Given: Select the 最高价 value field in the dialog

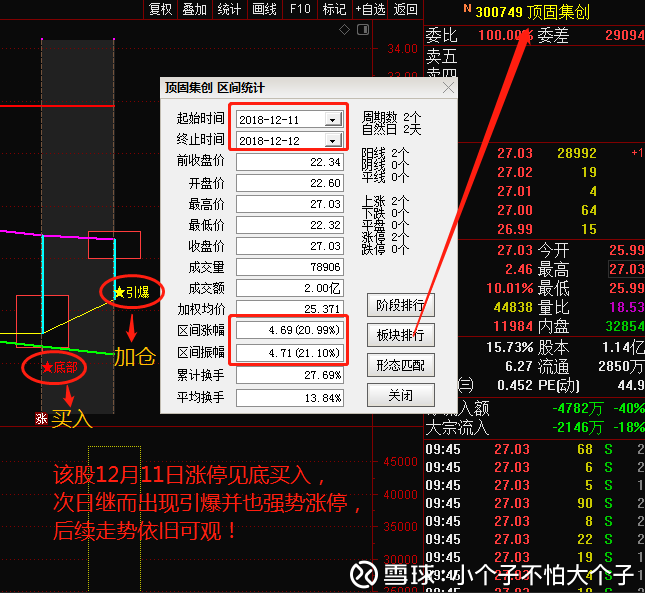Looking at the screenshot, I should pyautogui.click(x=290, y=204).
